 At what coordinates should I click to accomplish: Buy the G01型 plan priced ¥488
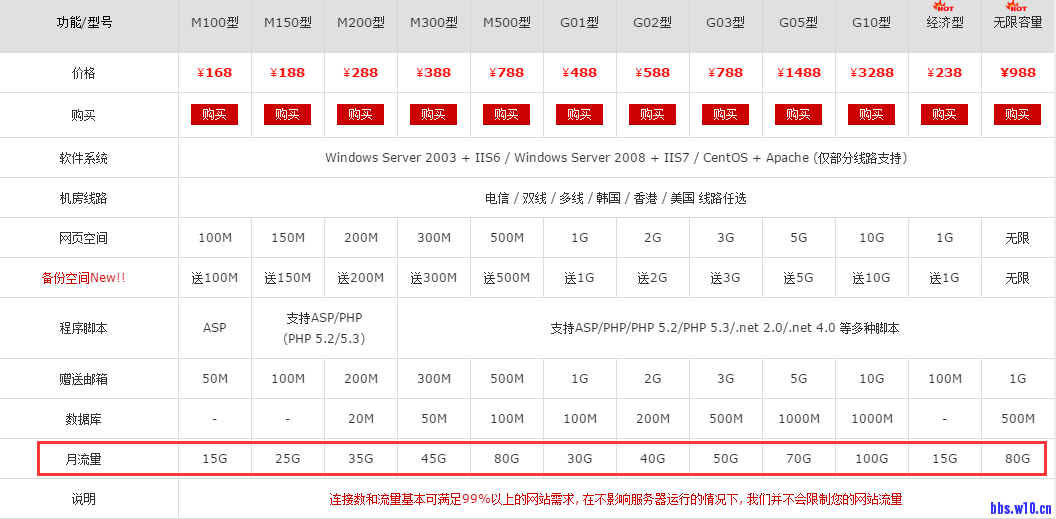click(x=579, y=115)
